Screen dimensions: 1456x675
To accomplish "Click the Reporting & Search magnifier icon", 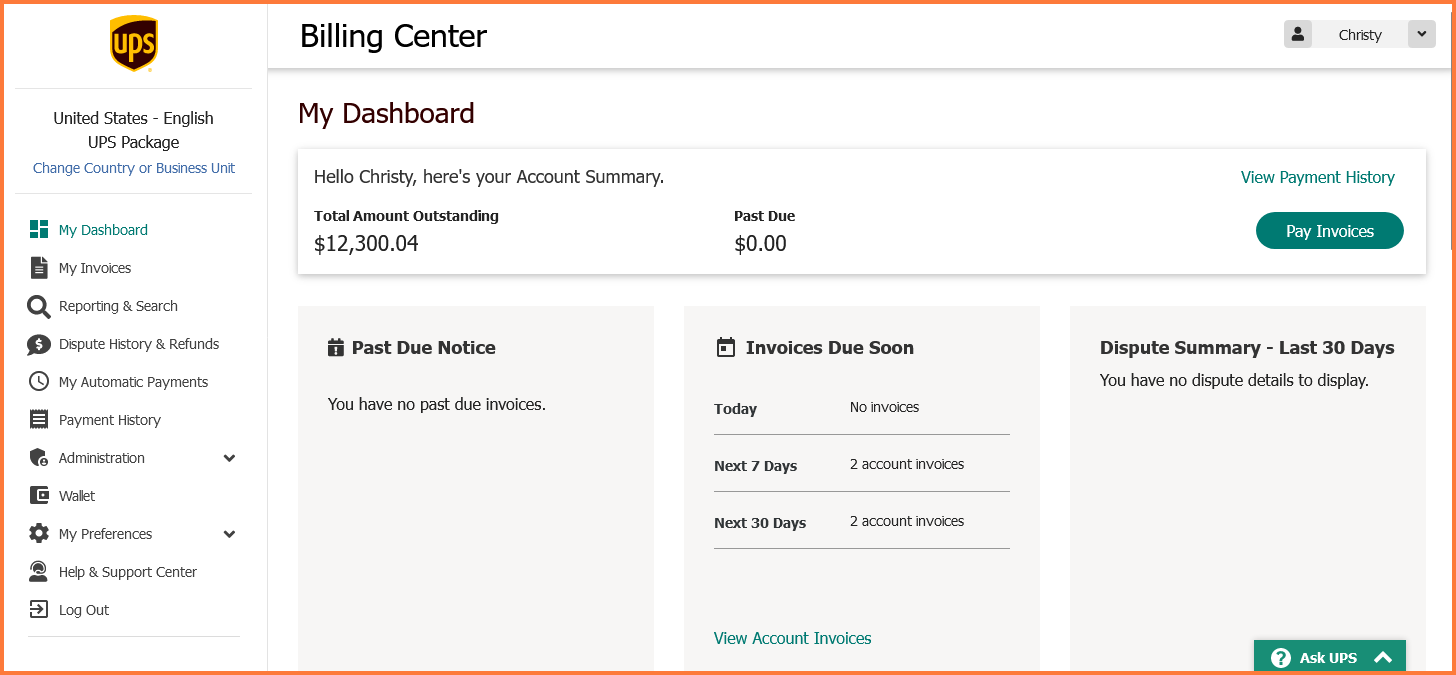I will point(39,306).
